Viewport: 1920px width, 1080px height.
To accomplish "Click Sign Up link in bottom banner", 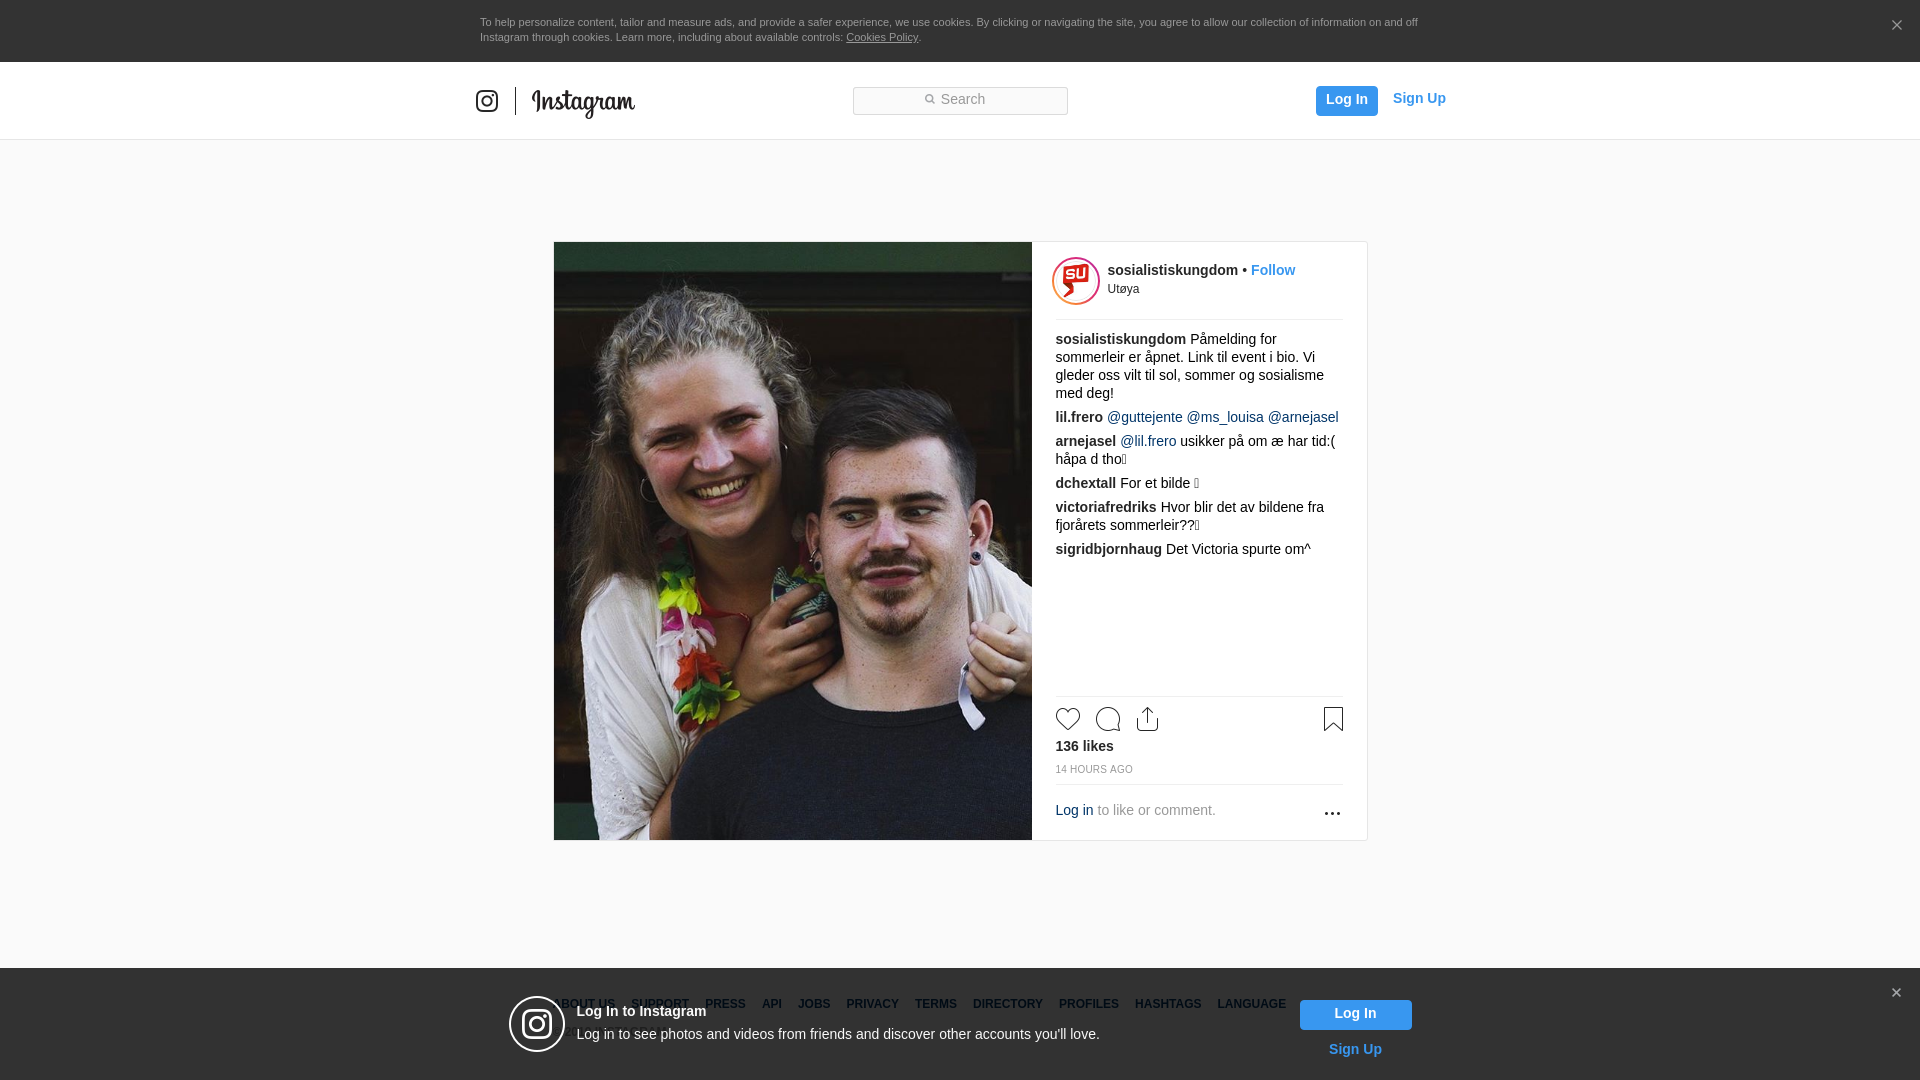I will tap(1355, 1049).
